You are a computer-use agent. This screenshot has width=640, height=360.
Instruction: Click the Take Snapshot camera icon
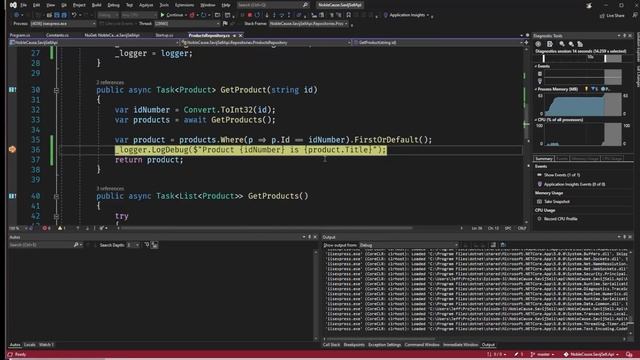540,202
